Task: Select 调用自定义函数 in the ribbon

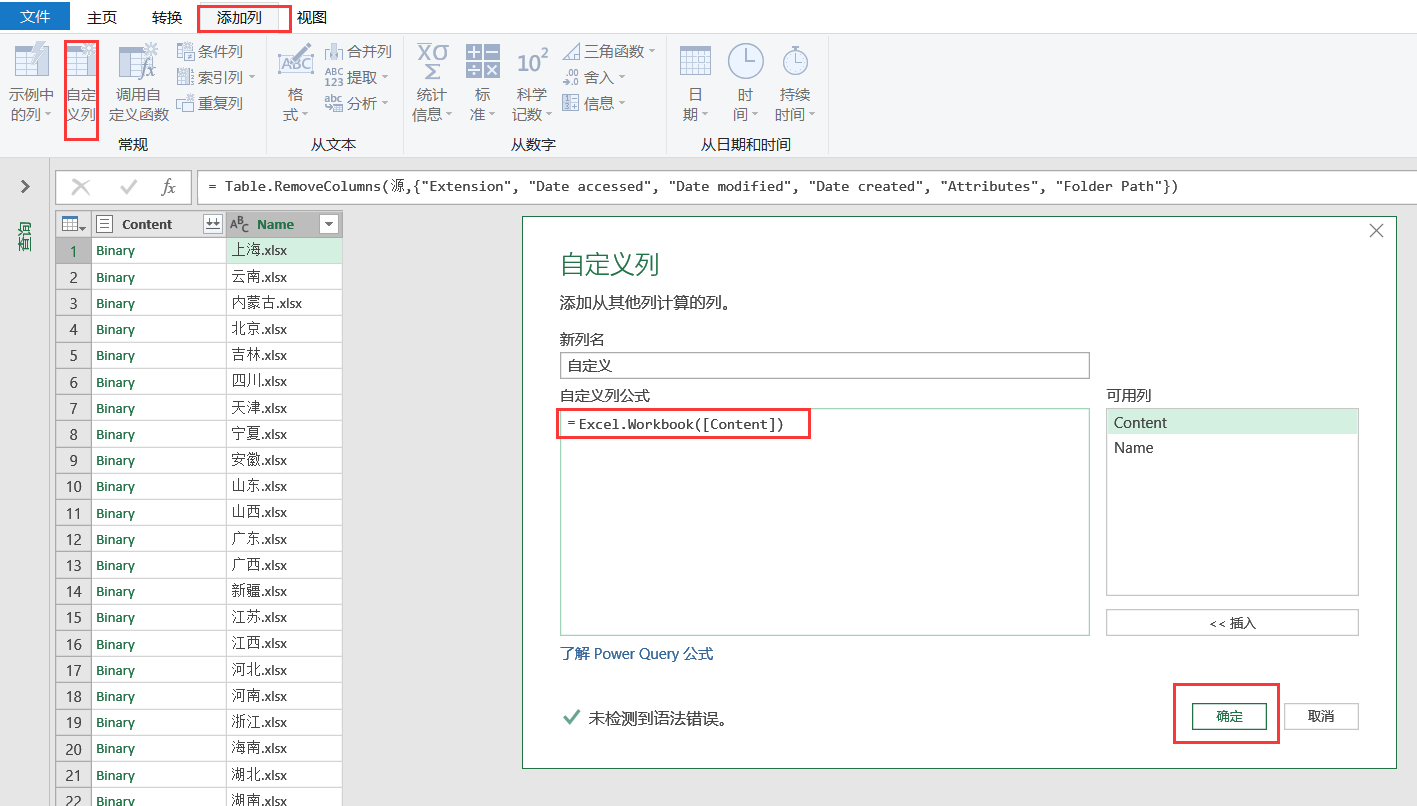Action: pos(139,83)
